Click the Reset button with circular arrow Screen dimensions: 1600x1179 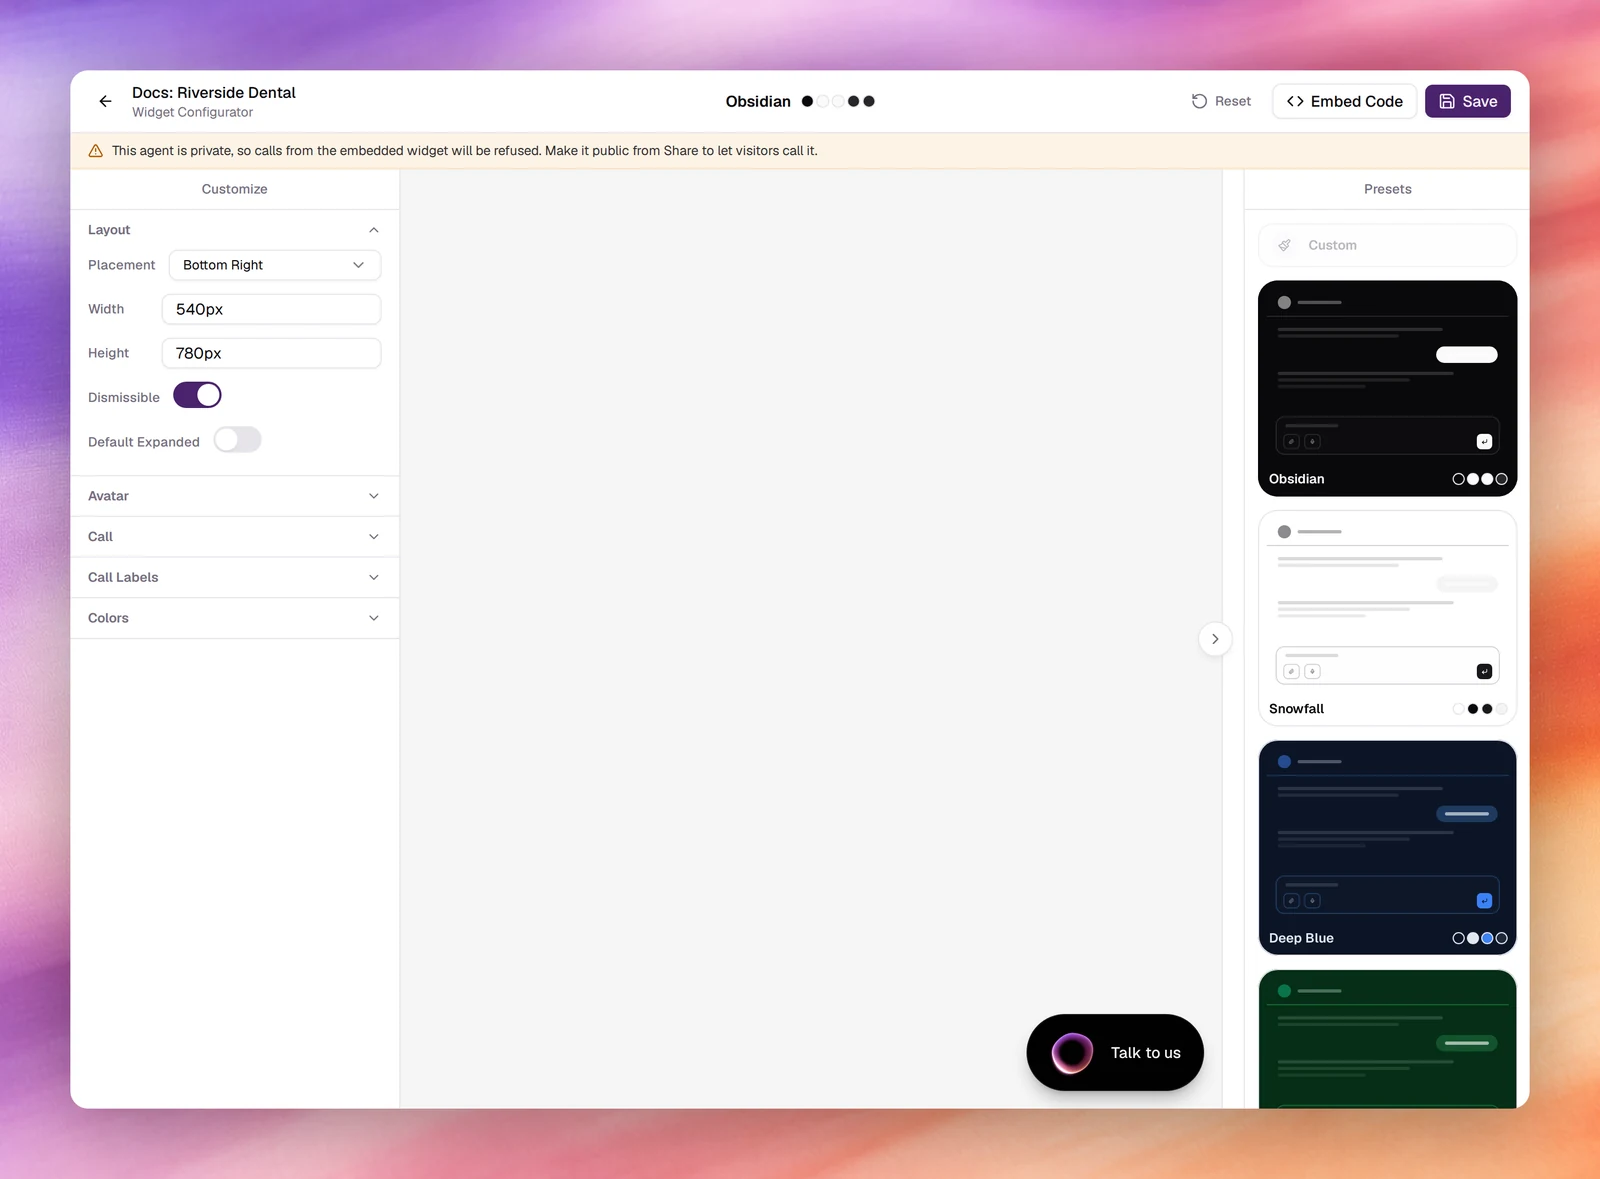point(1221,101)
